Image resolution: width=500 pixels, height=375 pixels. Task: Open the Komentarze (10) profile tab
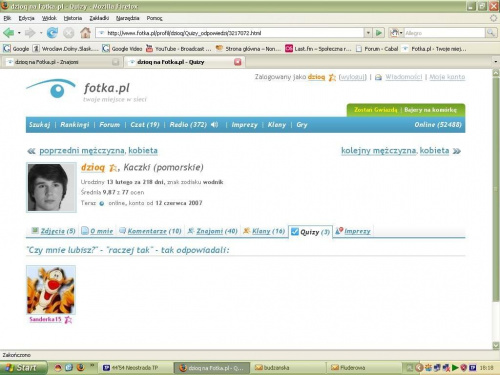(150, 231)
